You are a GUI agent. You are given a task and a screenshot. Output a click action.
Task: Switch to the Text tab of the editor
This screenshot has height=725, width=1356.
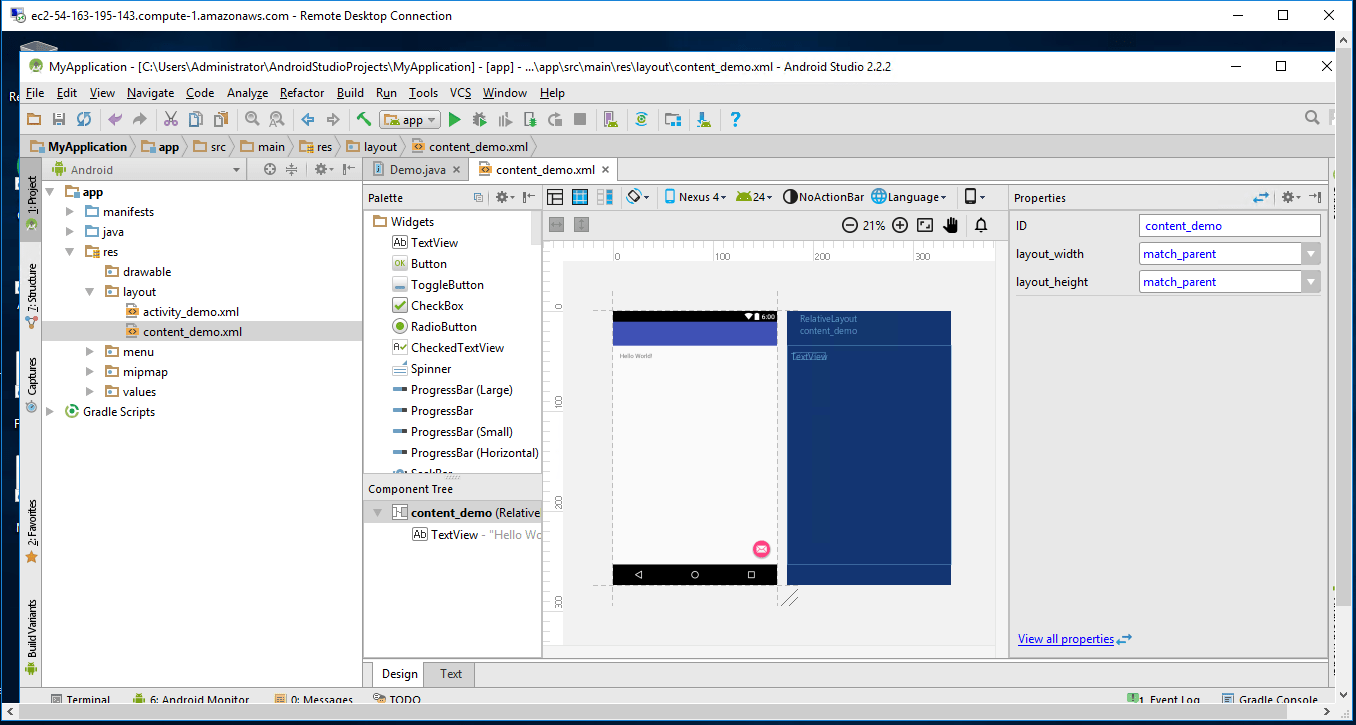tap(448, 674)
